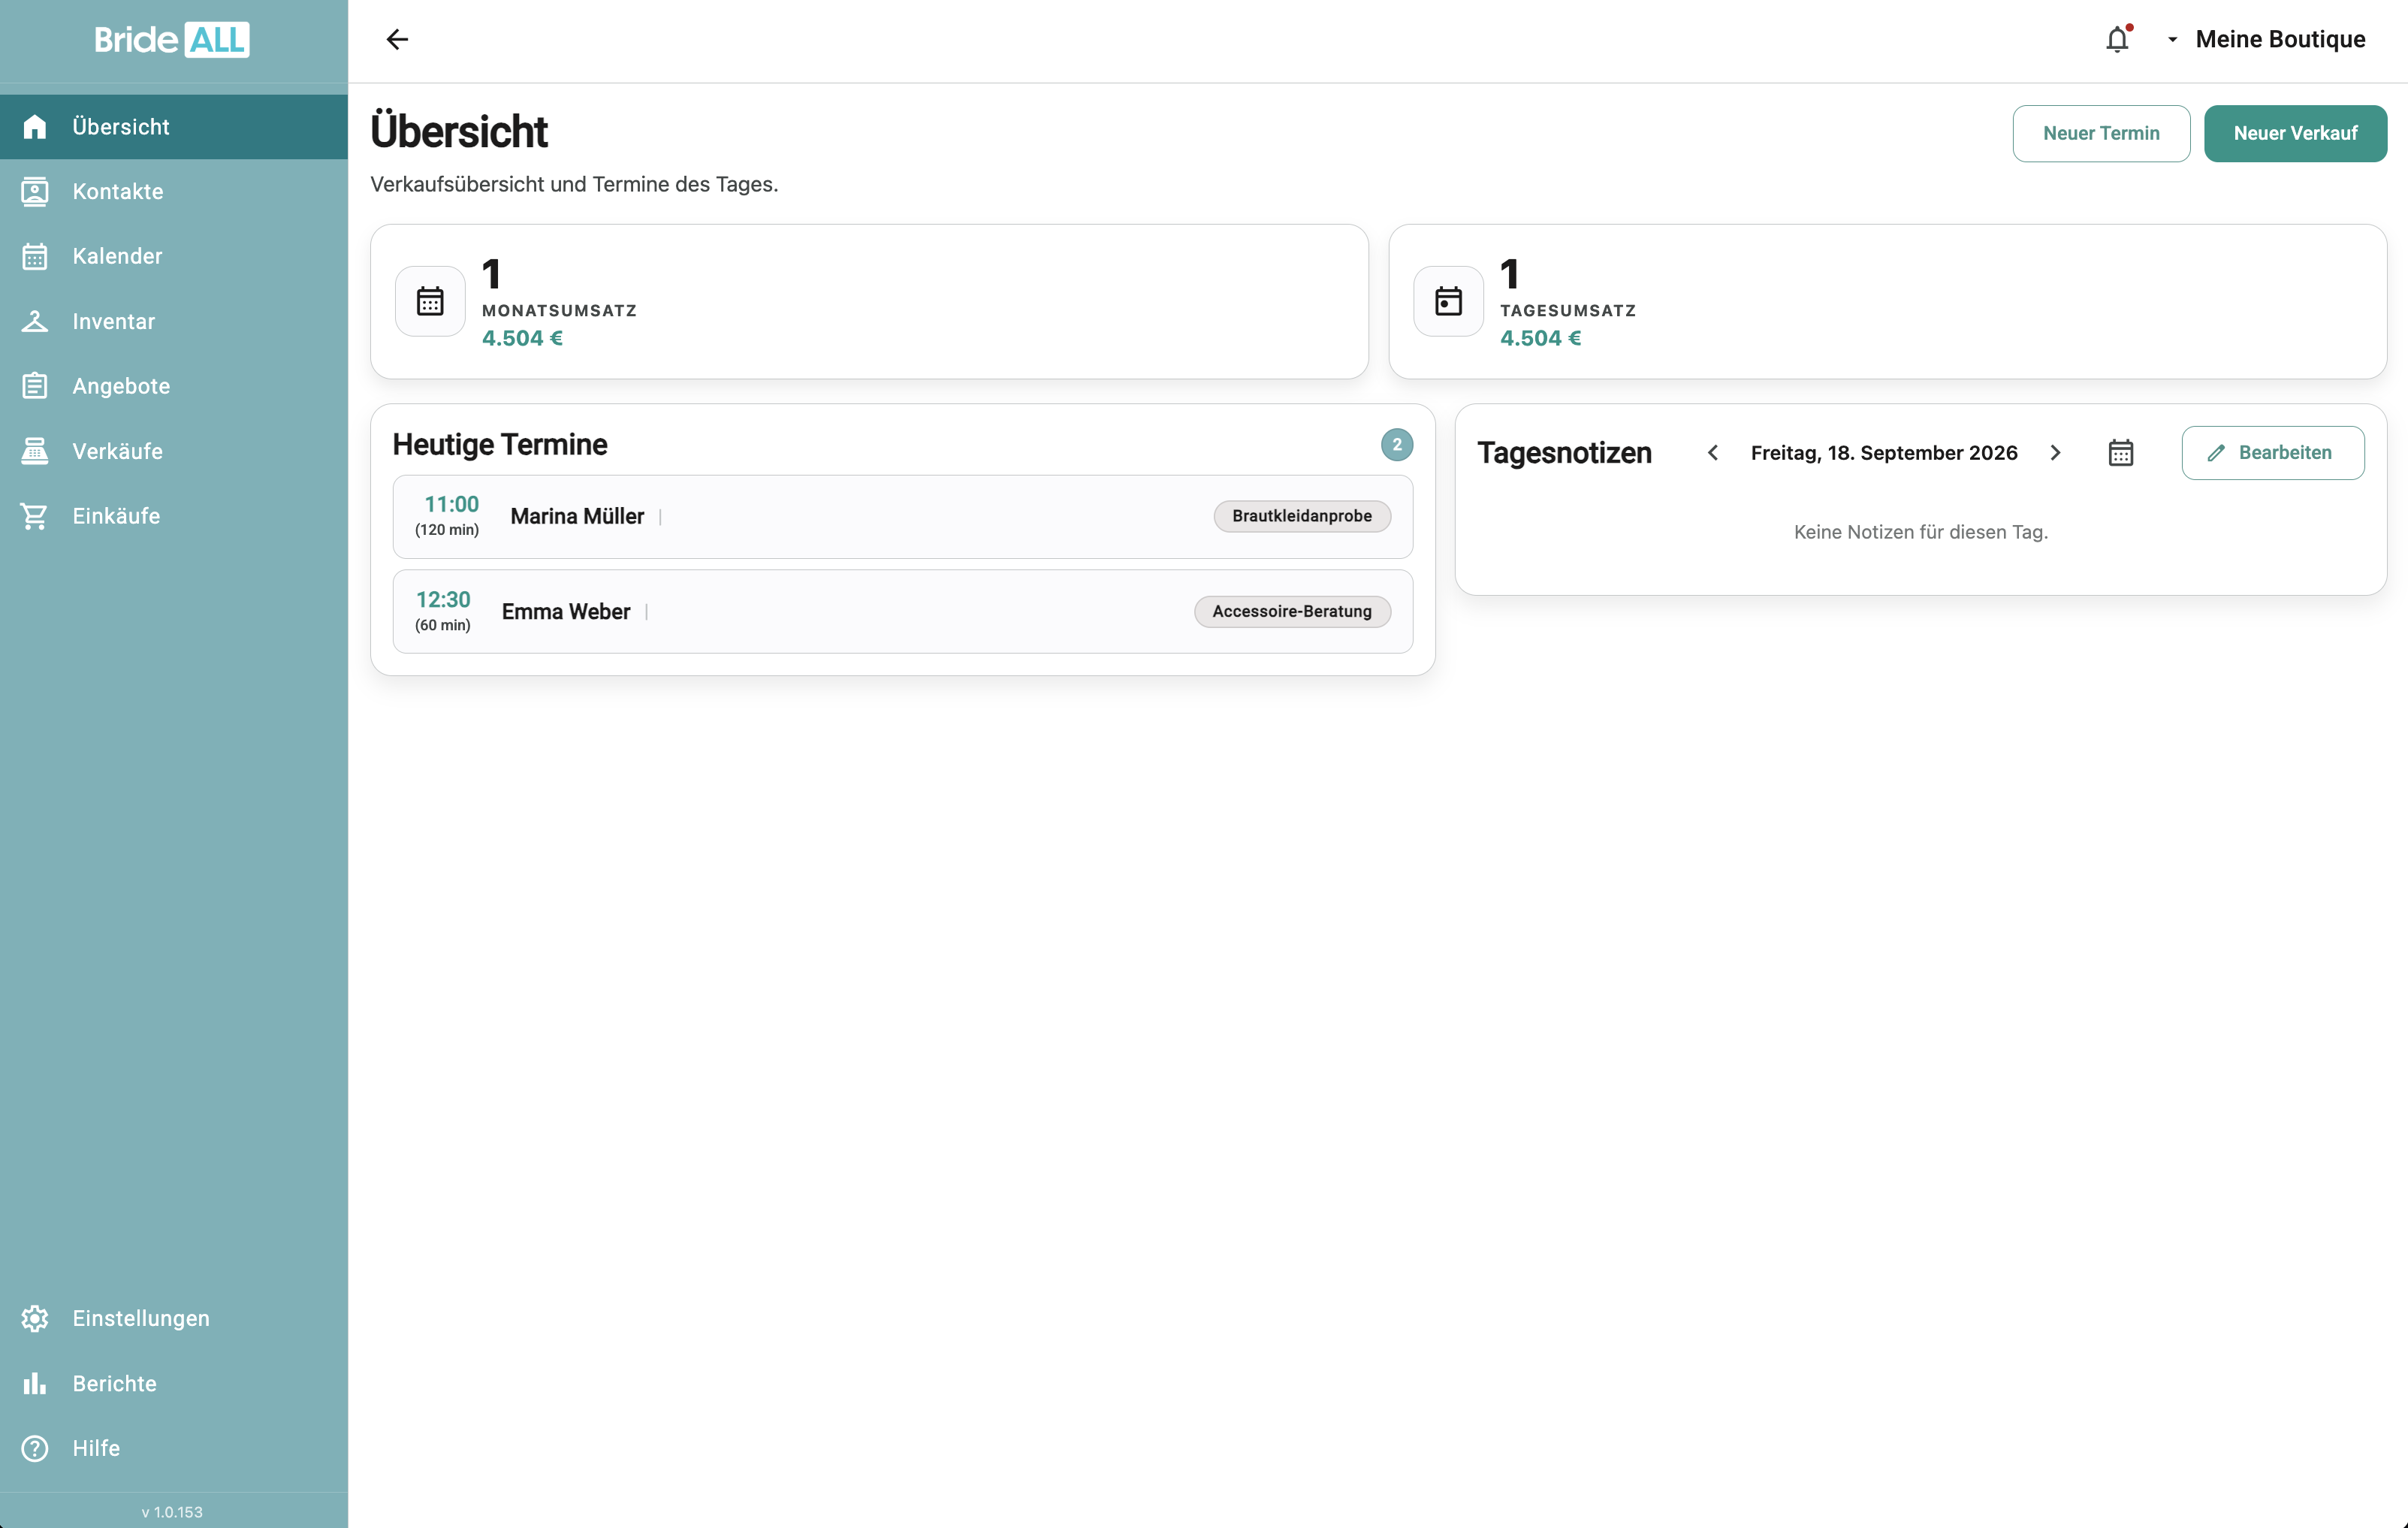Click the Einkäufe shopping cart icon
The image size is (2408, 1528).
pyautogui.click(x=35, y=516)
